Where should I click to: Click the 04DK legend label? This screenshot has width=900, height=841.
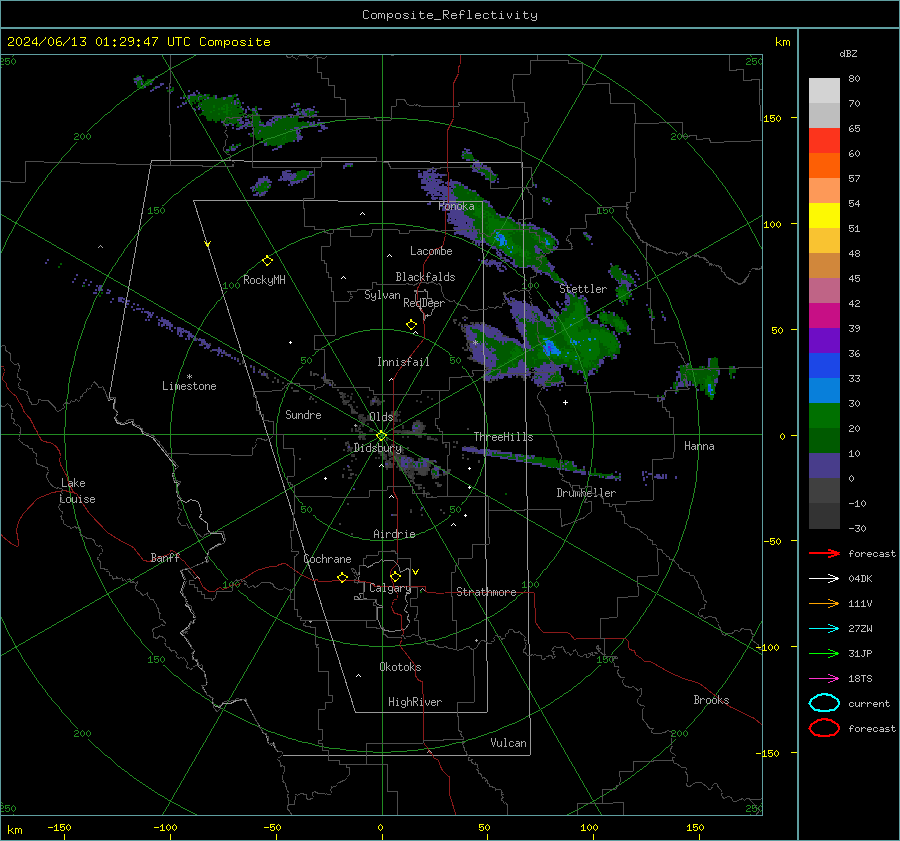tap(860, 579)
